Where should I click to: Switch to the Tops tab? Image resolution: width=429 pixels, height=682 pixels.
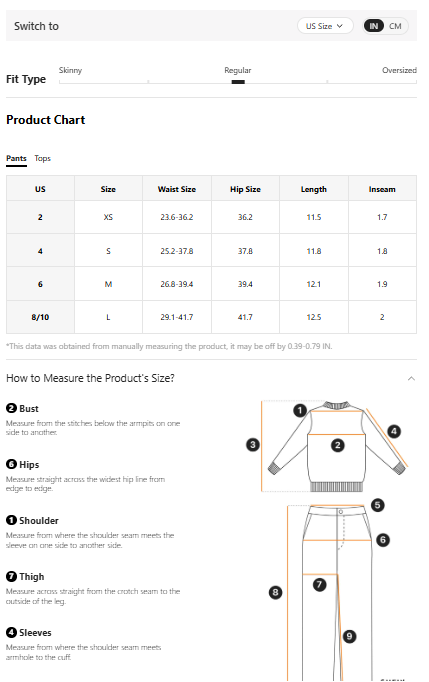coord(43,158)
